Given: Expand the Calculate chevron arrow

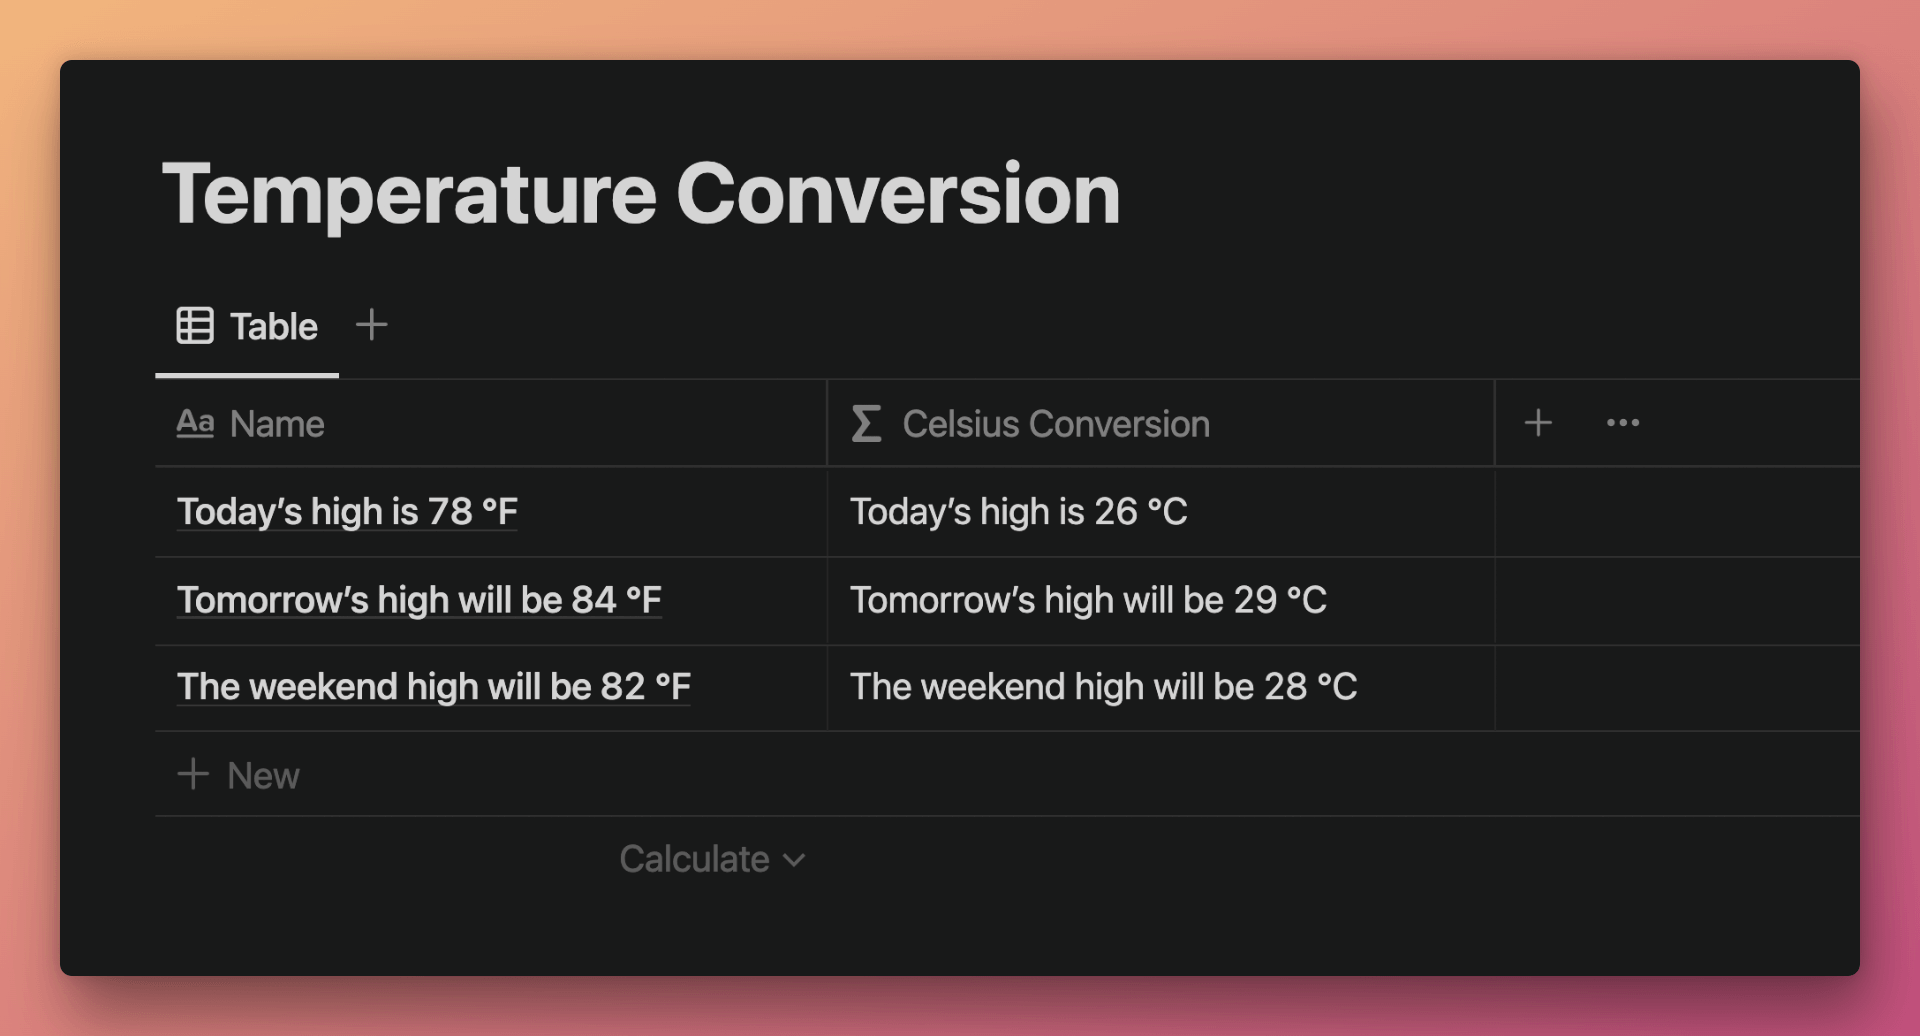Looking at the screenshot, I should (794, 860).
